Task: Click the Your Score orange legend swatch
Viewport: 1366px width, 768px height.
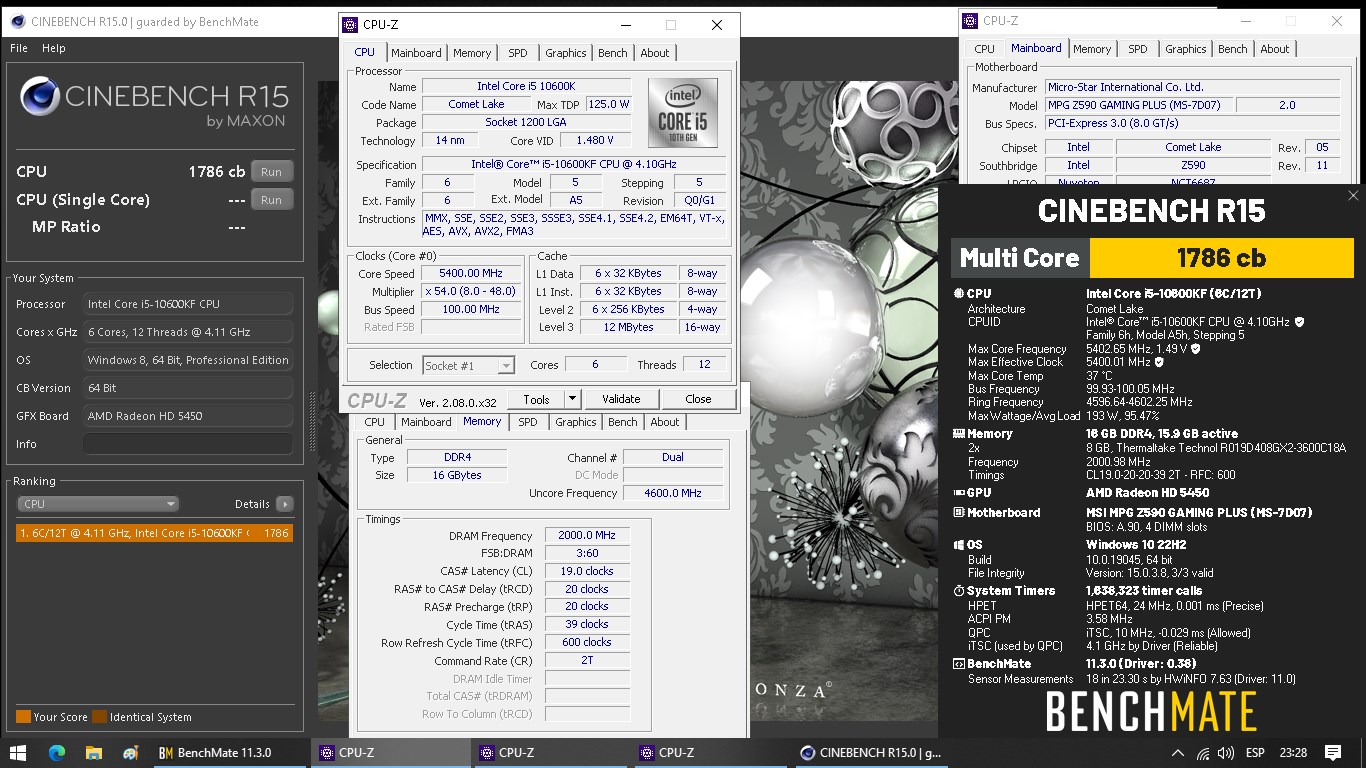Action: click(x=23, y=717)
